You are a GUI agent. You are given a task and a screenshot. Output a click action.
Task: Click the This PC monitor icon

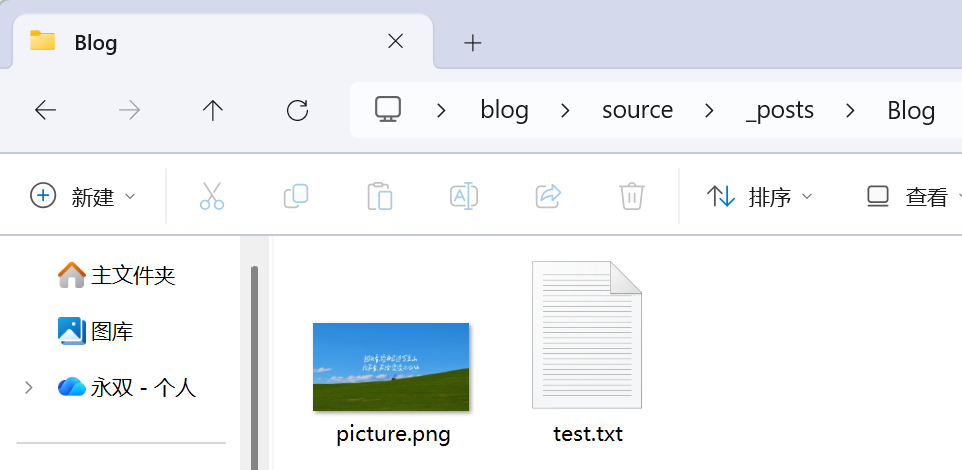pos(388,110)
